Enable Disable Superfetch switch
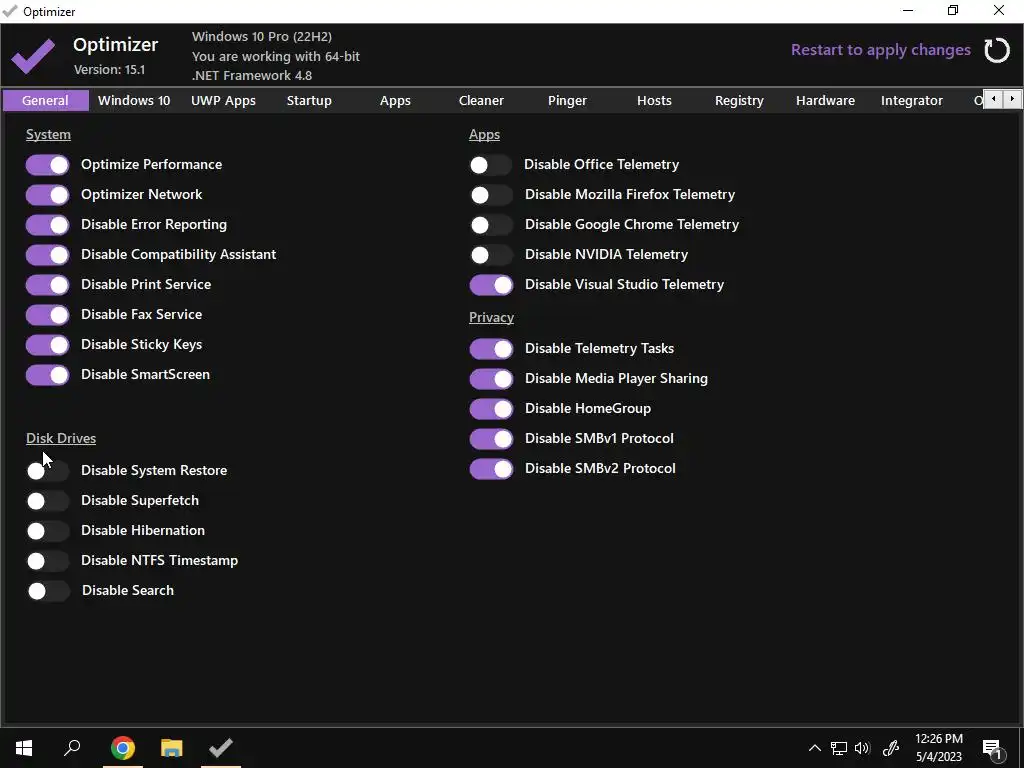 (48, 500)
